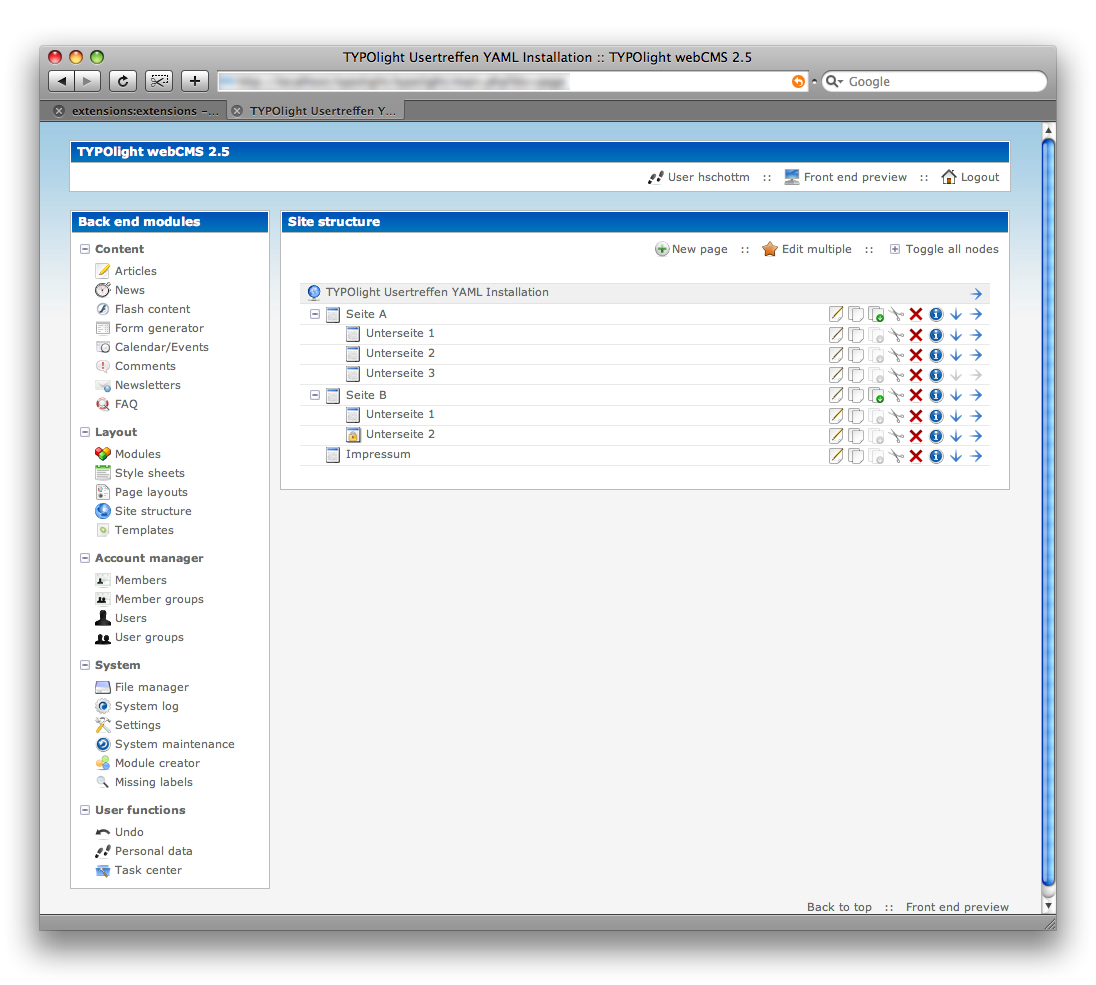Open Style sheets in the Layout menu
Image resolution: width=1096 pixels, height=985 pixels.
(x=149, y=473)
